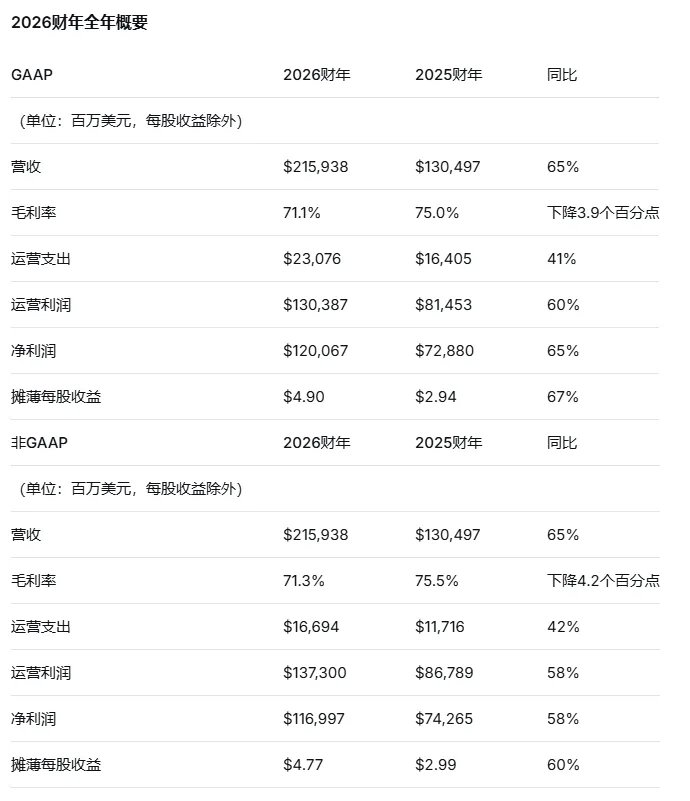Click the fiscal 2025 $2.99 EPS cell
Screen dimensions: 690x801
[435, 764]
